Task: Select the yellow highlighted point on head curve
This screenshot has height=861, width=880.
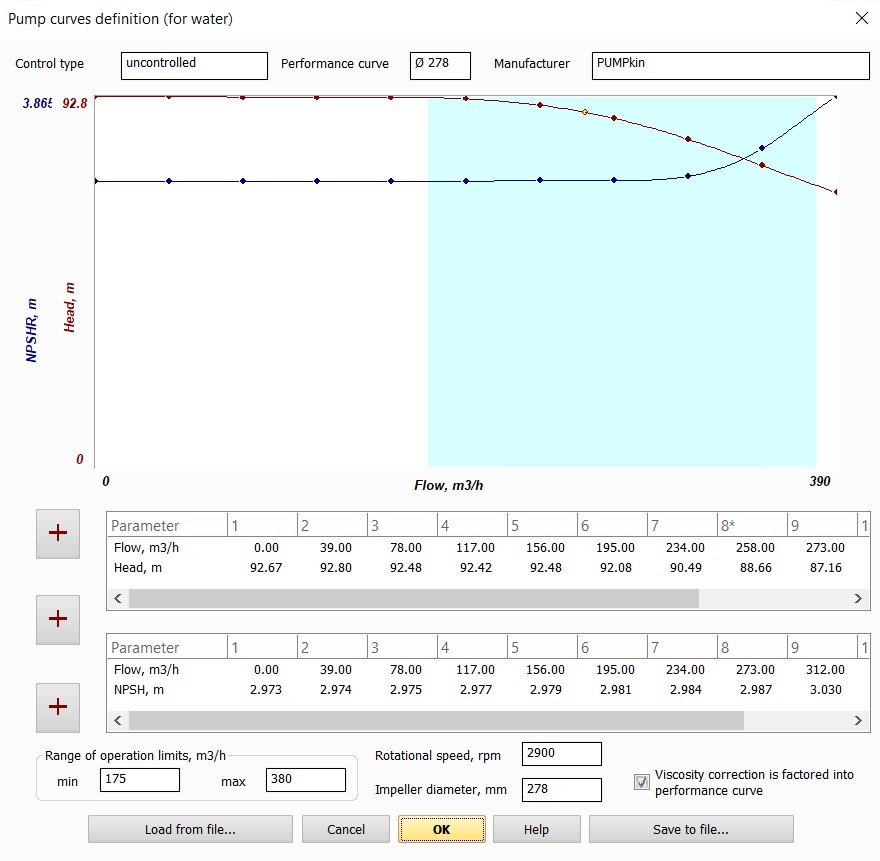Action: pos(585,112)
